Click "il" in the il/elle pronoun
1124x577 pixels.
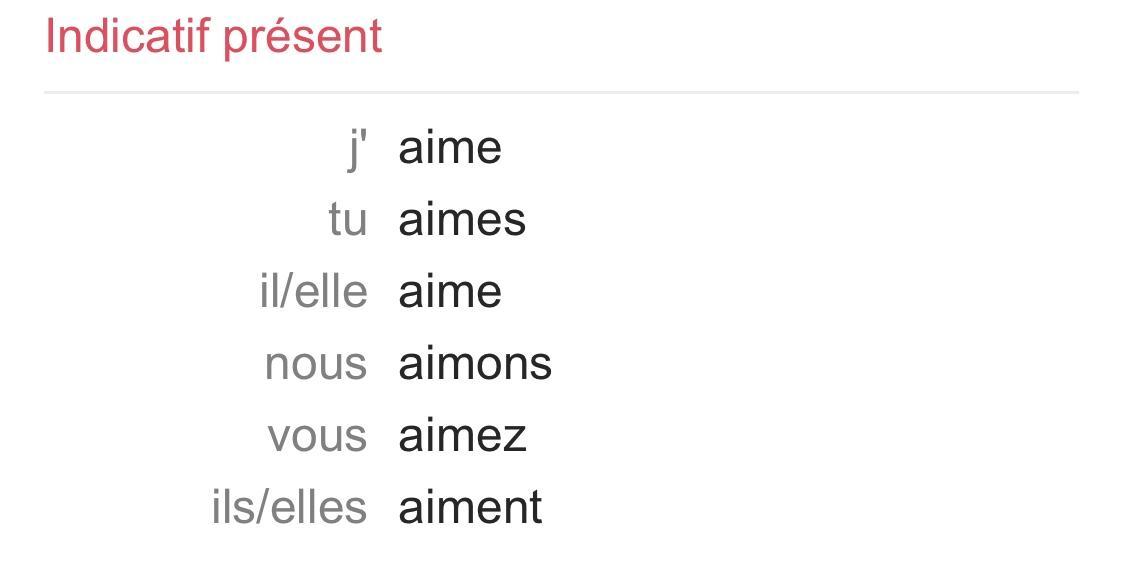pyautogui.click(x=269, y=292)
